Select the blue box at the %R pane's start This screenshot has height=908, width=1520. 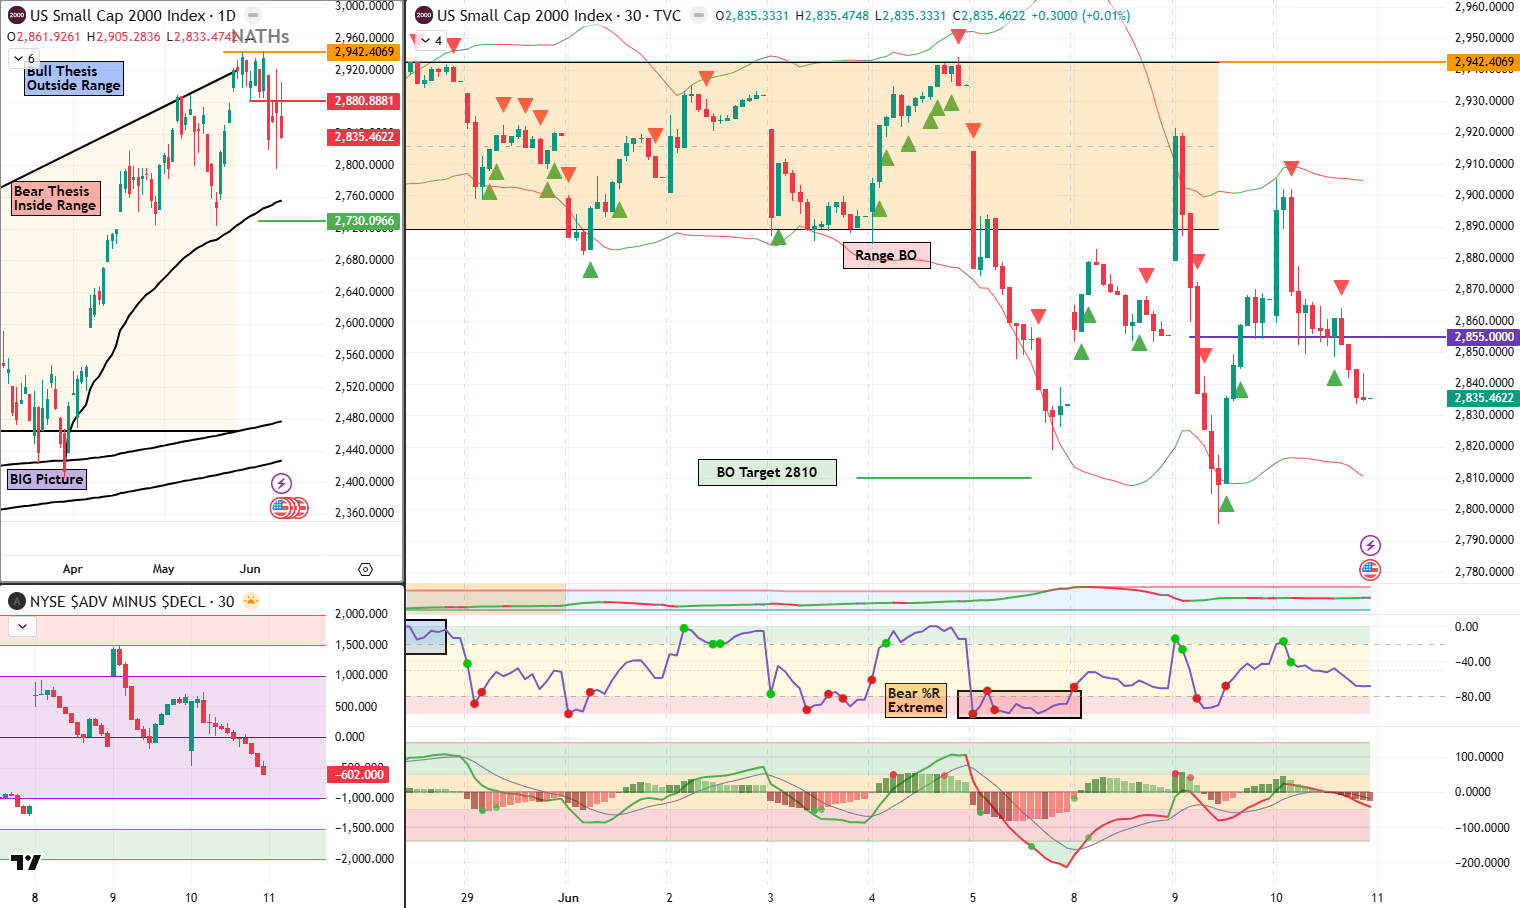point(425,637)
